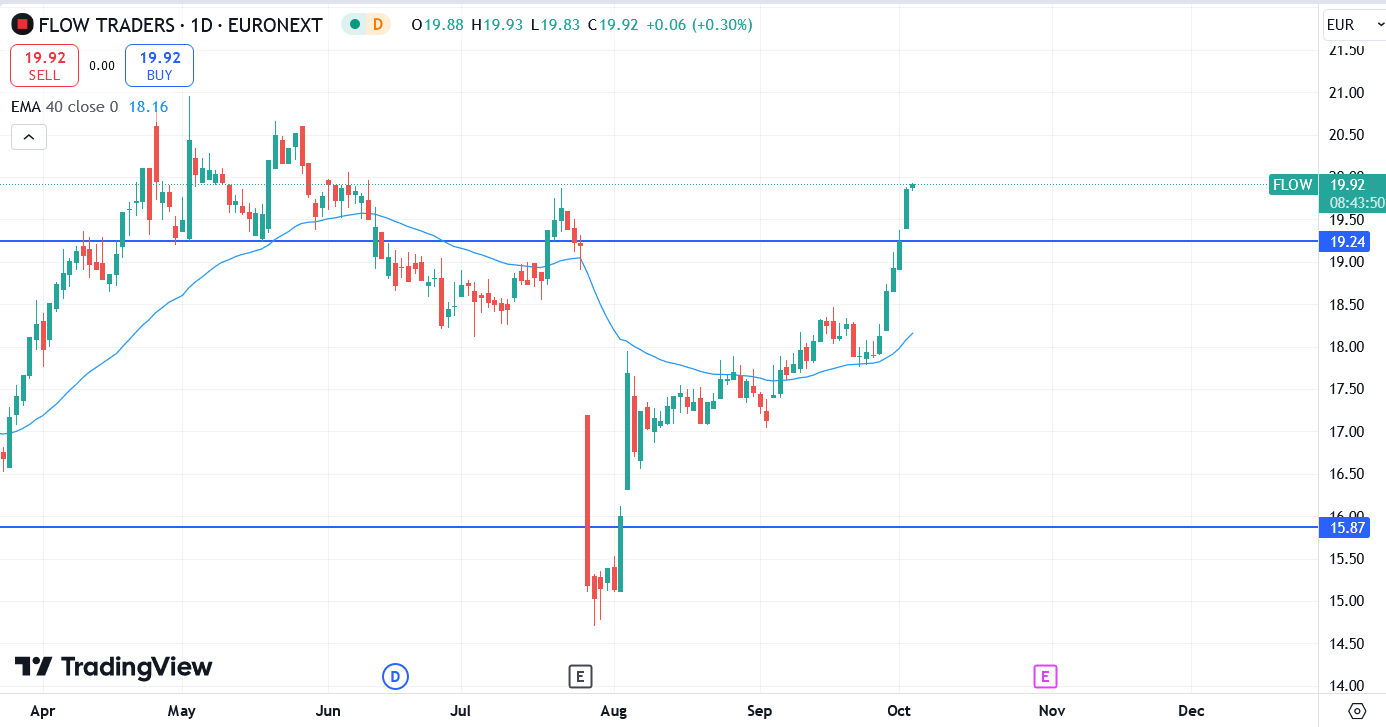Screen dimensions: 1386x727
Task: Click the FLOW last-price label
Action: [x=1292, y=184]
